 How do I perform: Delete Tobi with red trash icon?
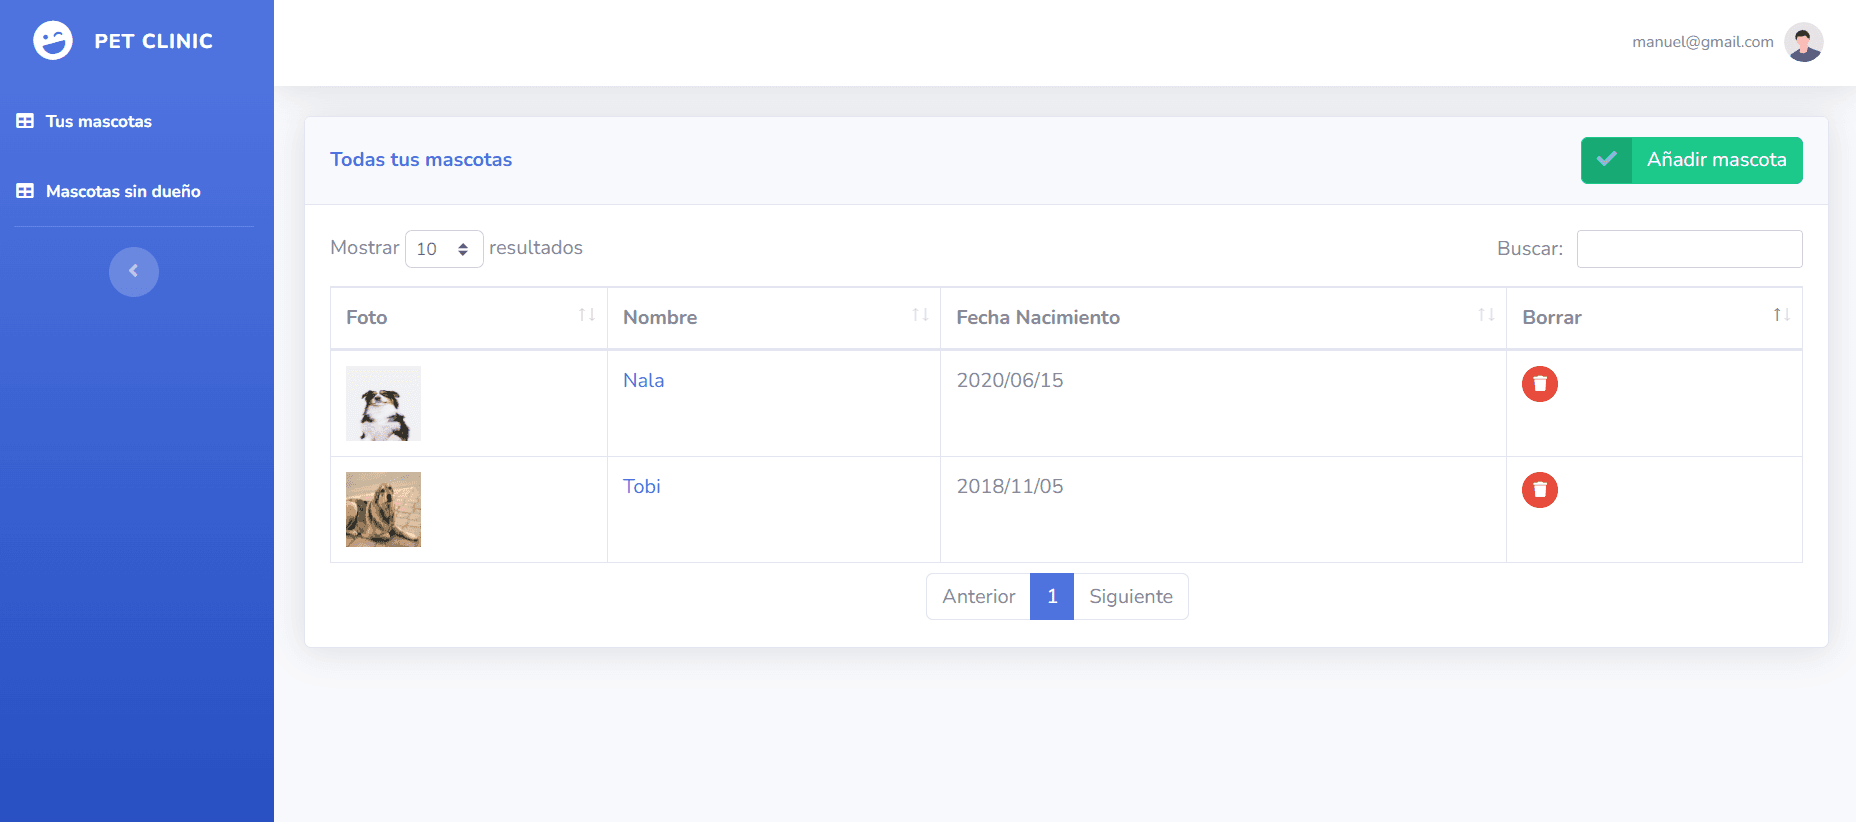(x=1540, y=490)
